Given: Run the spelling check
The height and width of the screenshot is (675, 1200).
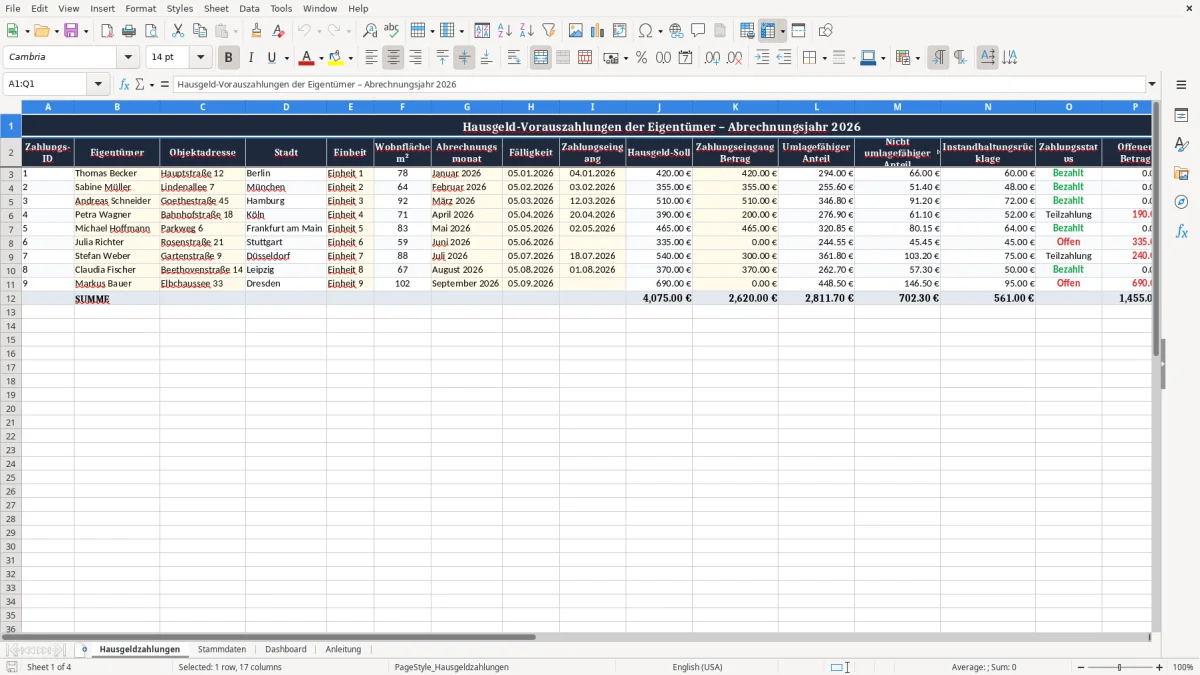Looking at the screenshot, I should tap(392, 31).
